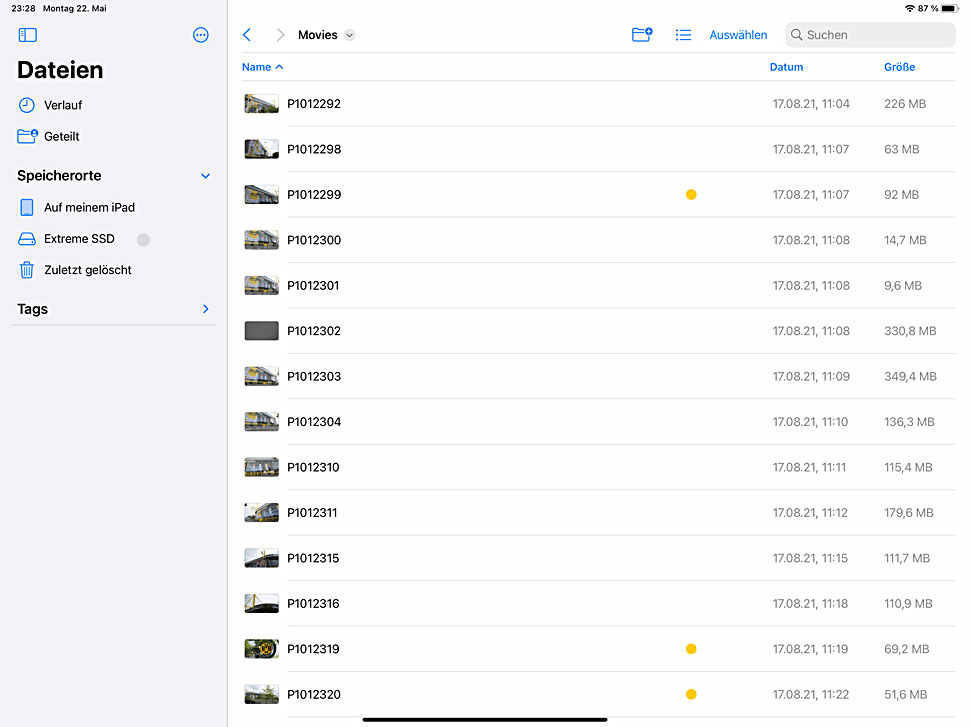The width and height of the screenshot is (970, 727).
Task: Open the P1012298 video thumbnail
Action: pos(261,149)
